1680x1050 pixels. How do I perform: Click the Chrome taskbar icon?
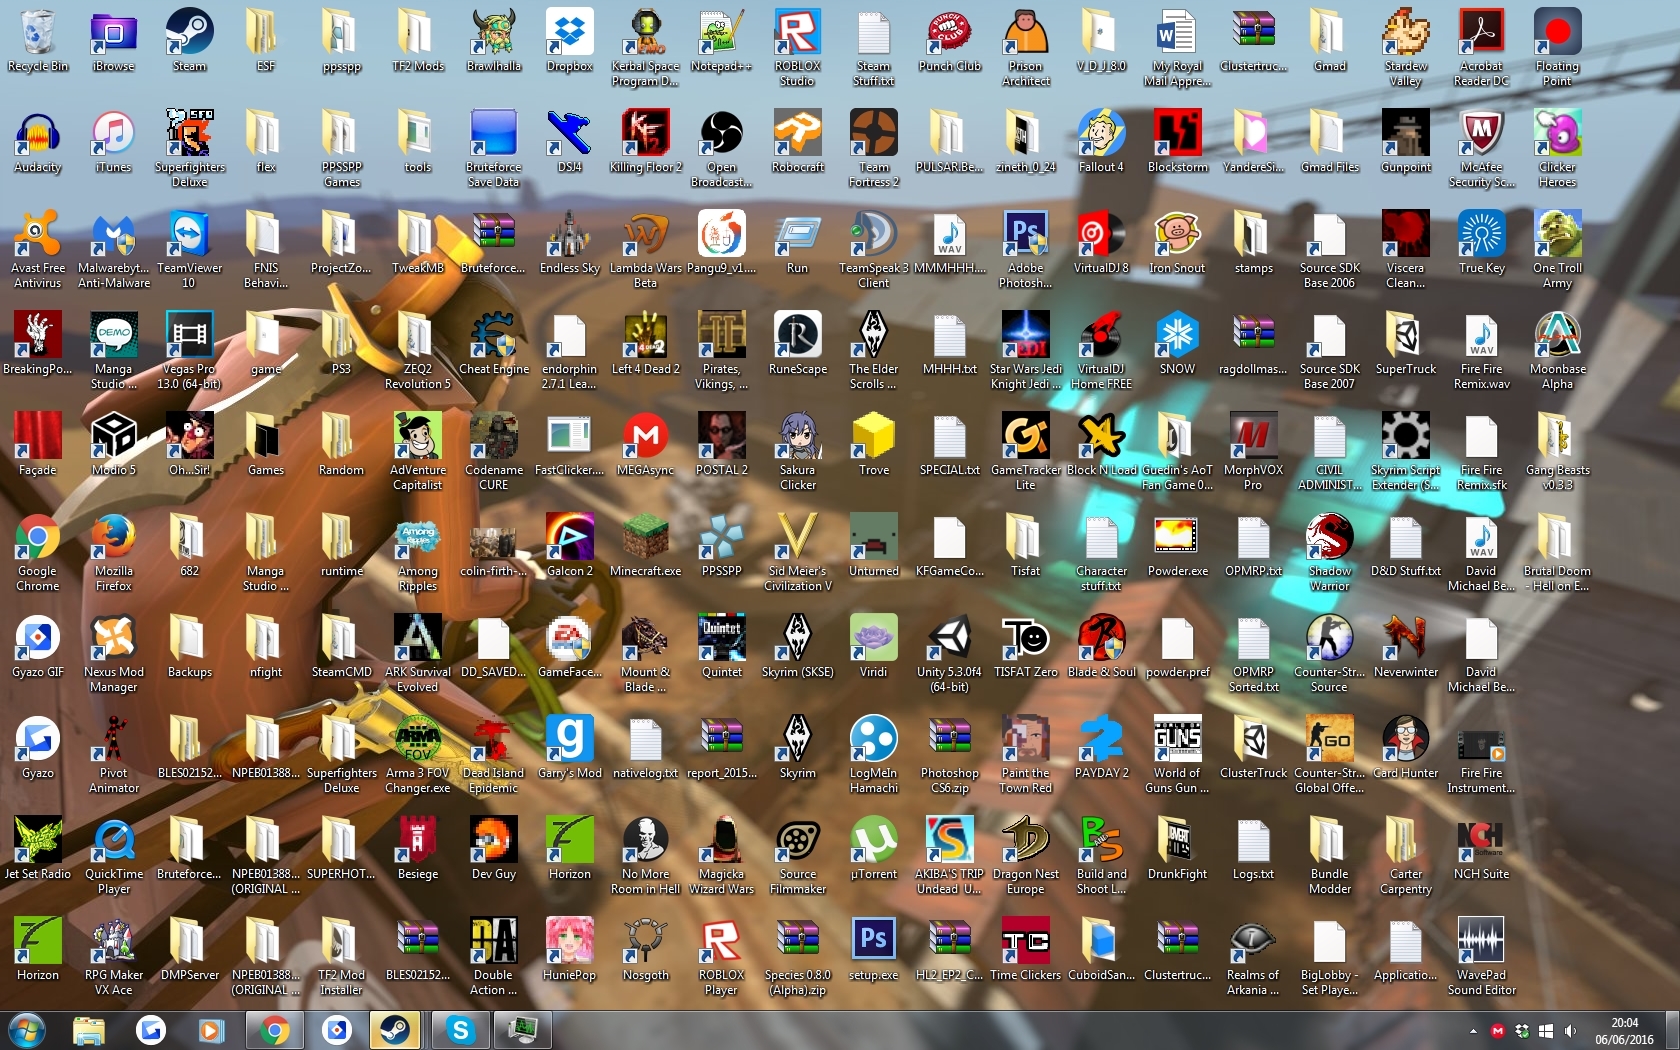pyautogui.click(x=275, y=1030)
